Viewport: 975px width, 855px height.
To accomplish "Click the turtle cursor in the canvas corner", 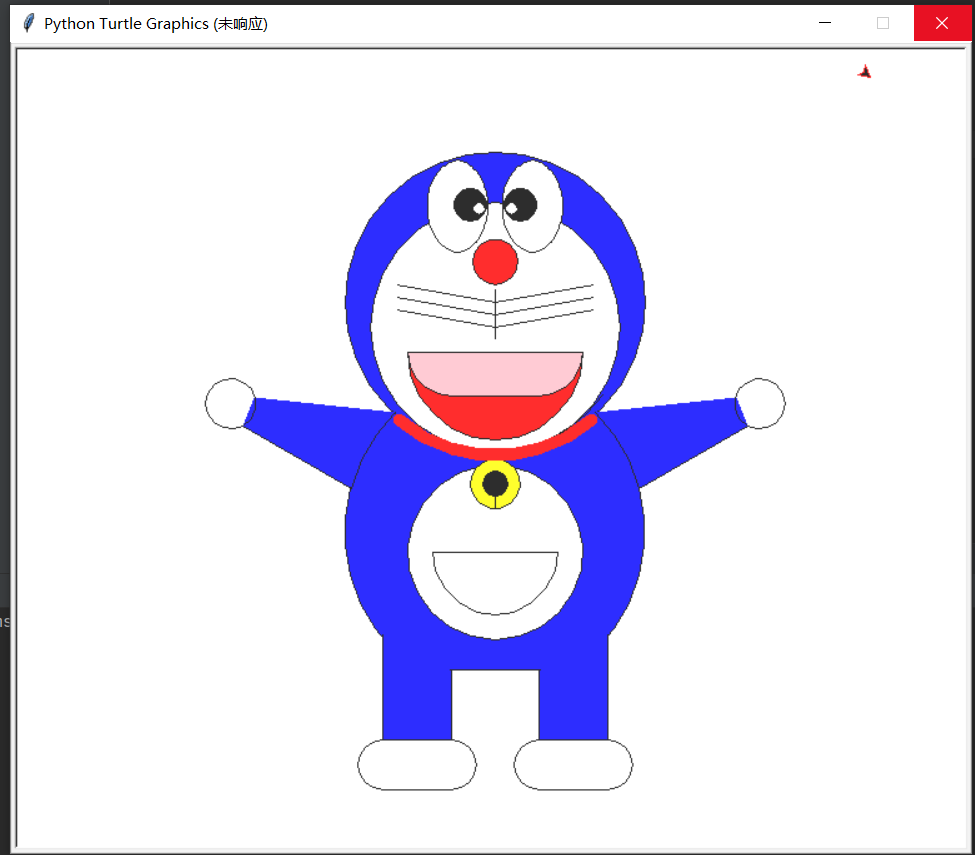I will point(864,71).
